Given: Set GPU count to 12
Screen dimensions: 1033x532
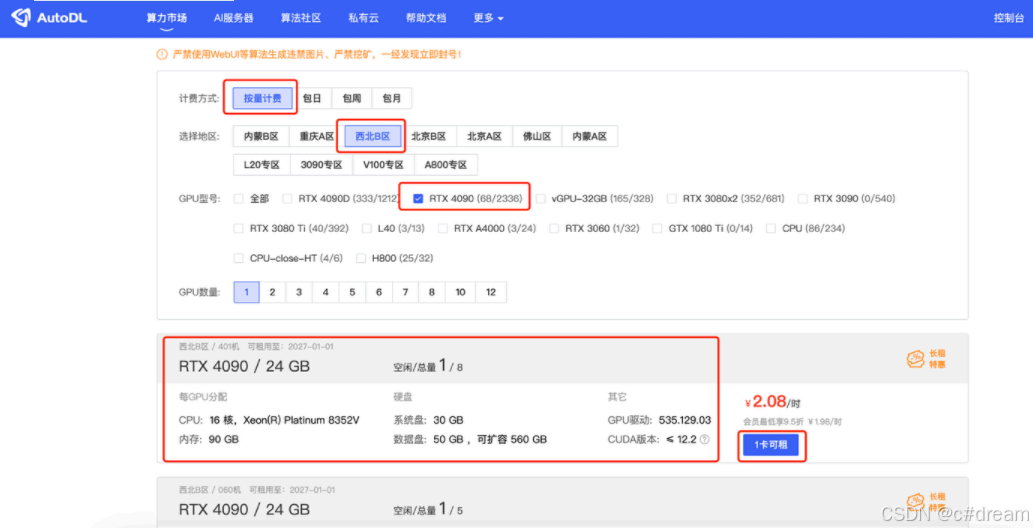Looking at the screenshot, I should coord(491,292).
